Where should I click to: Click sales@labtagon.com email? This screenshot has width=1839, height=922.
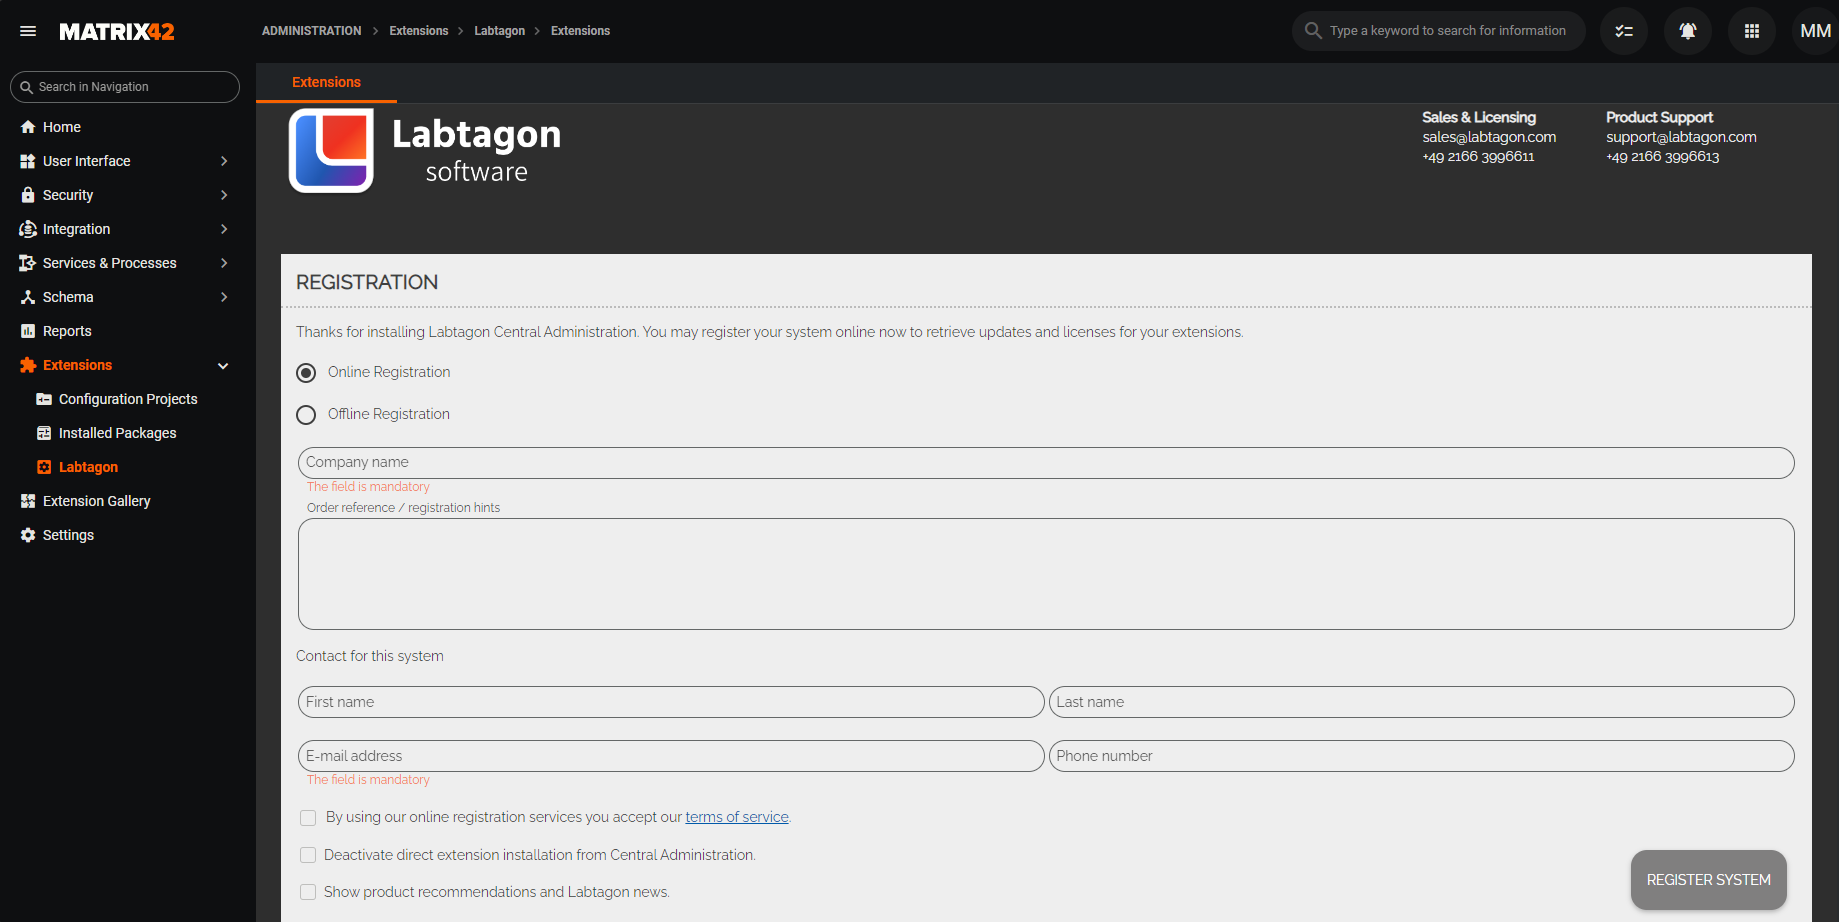point(1489,137)
